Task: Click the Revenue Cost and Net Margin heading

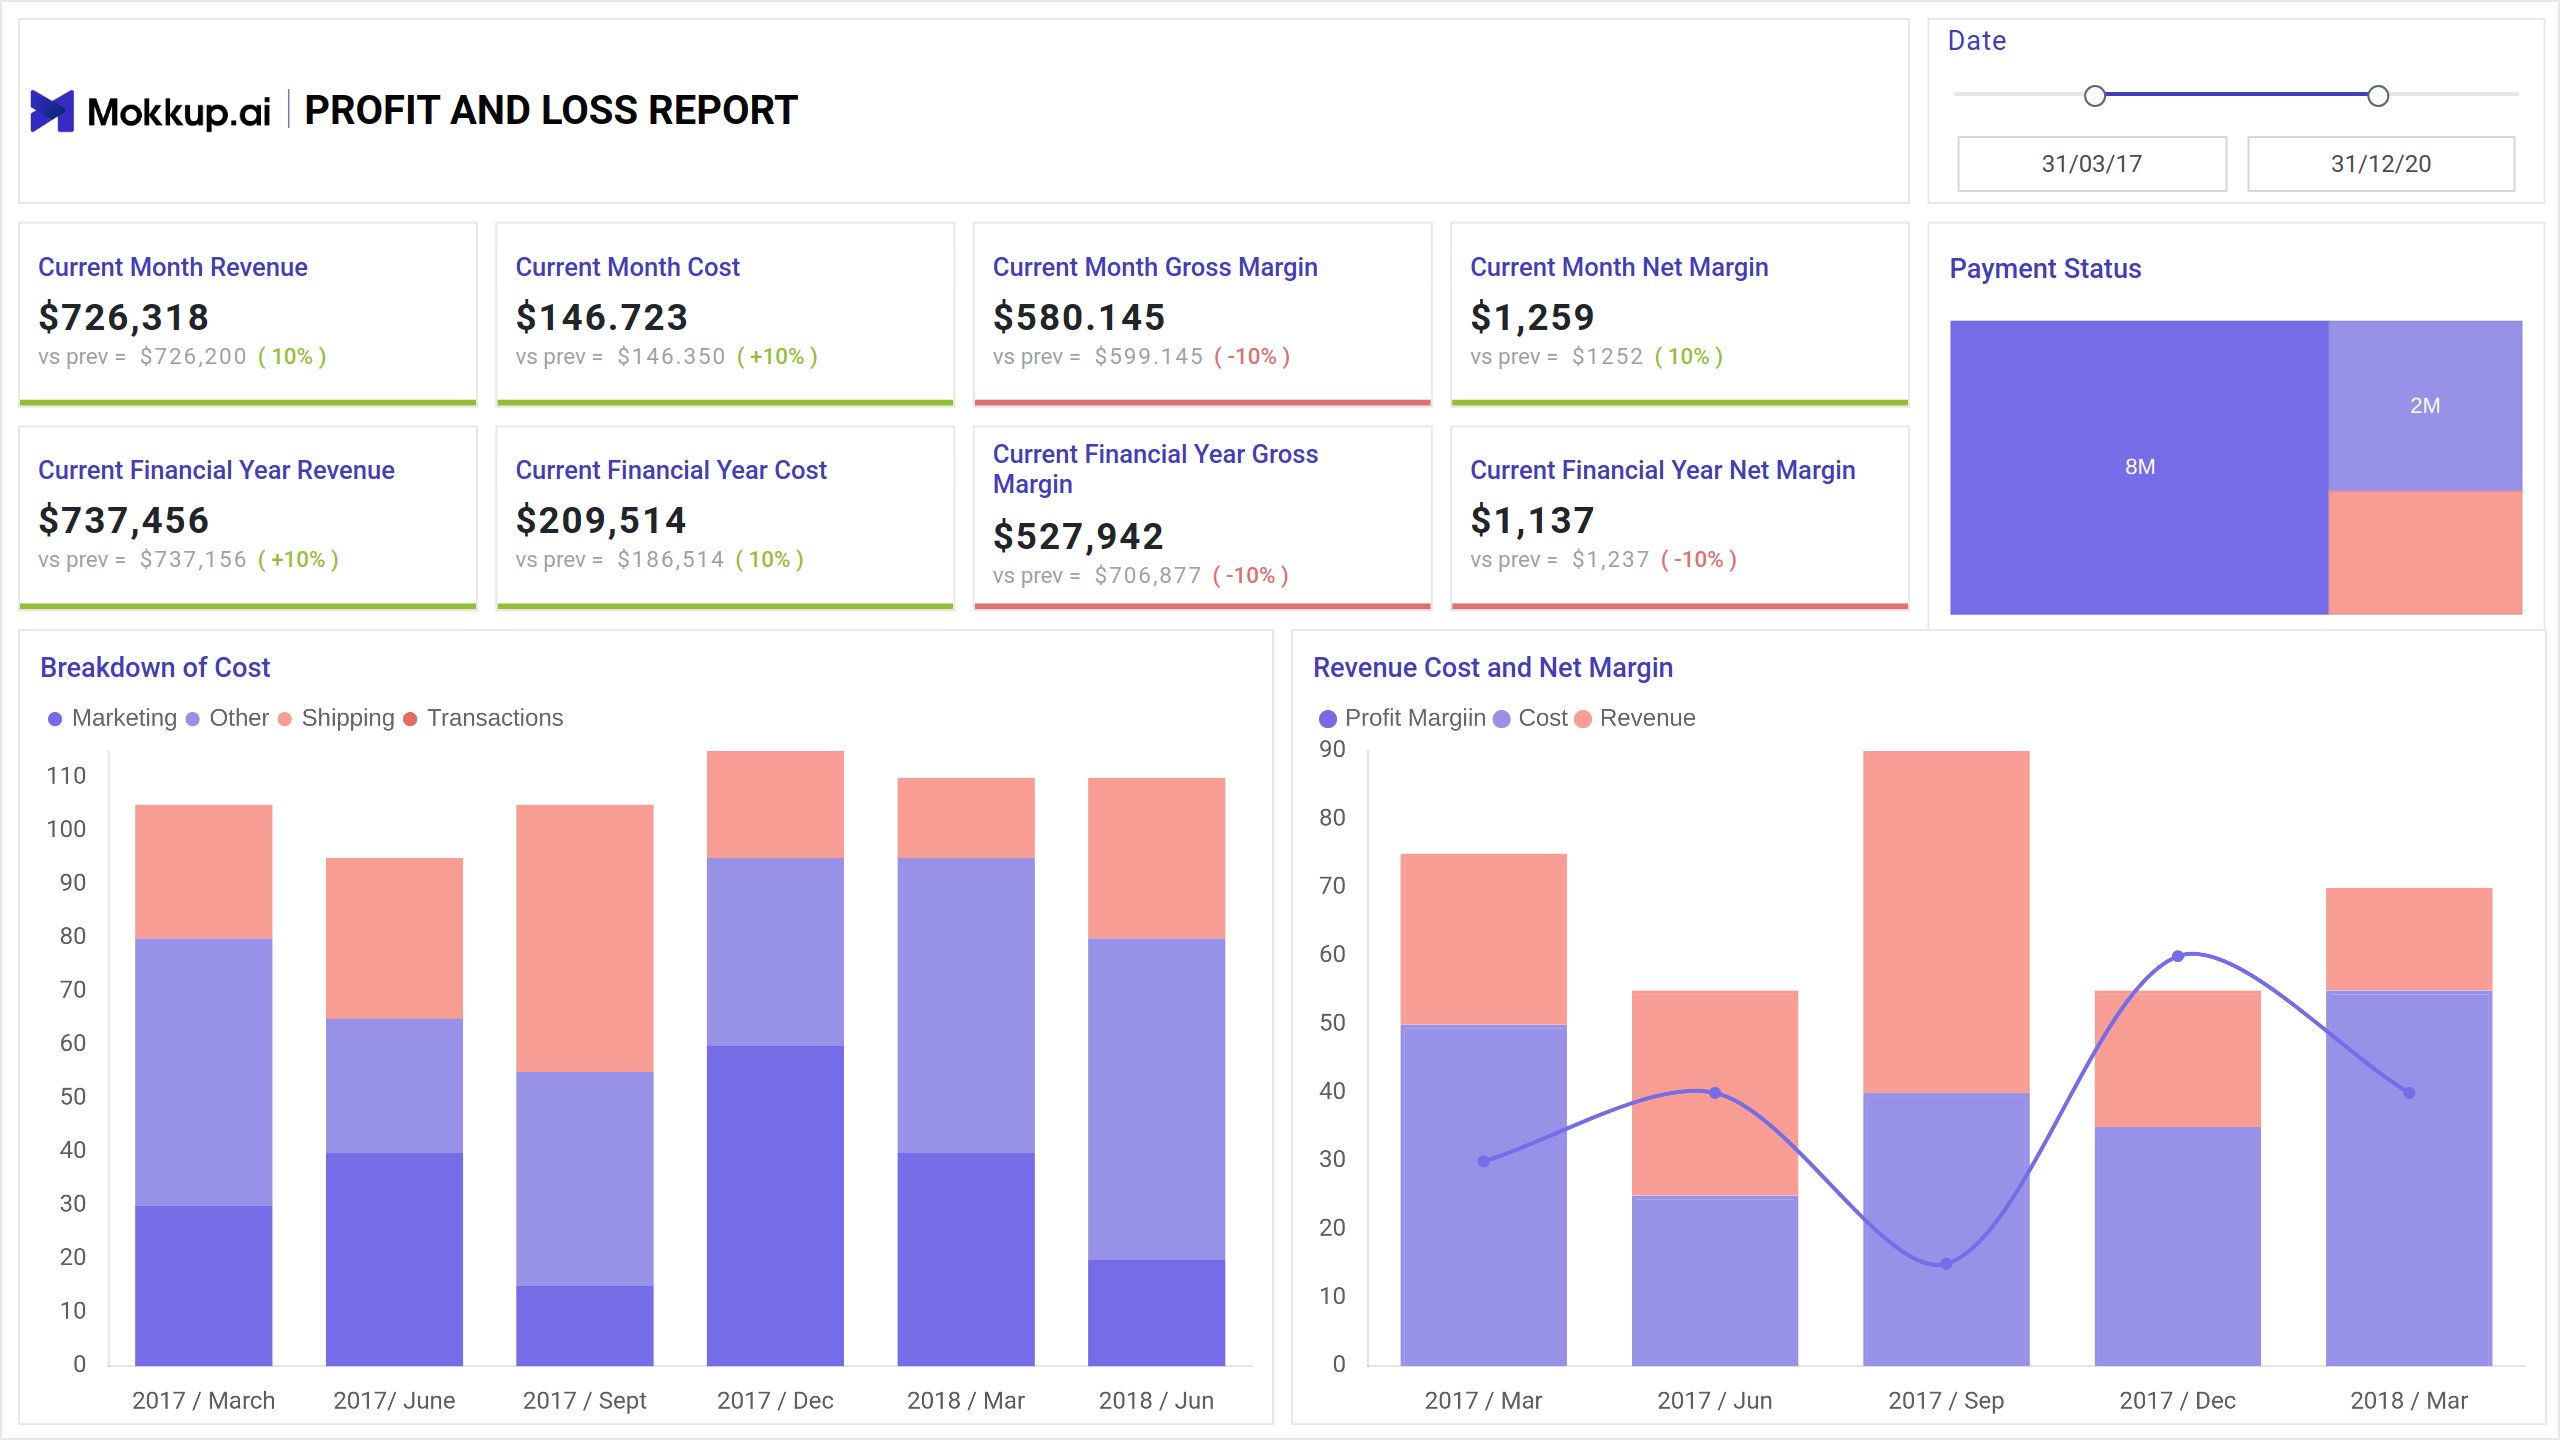Action: (1492, 668)
